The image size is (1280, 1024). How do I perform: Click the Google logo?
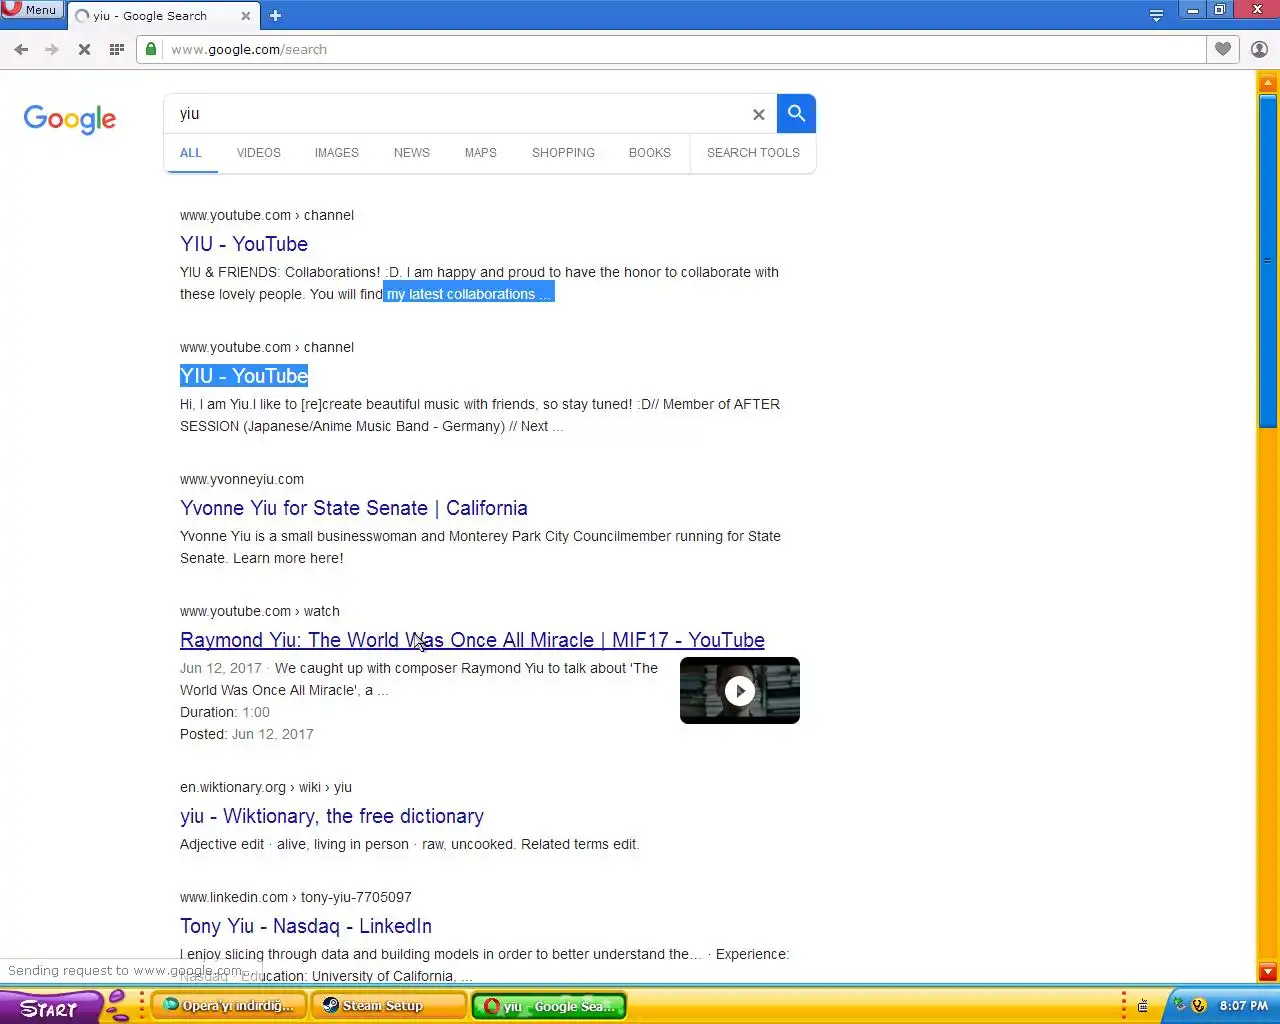(x=70, y=119)
